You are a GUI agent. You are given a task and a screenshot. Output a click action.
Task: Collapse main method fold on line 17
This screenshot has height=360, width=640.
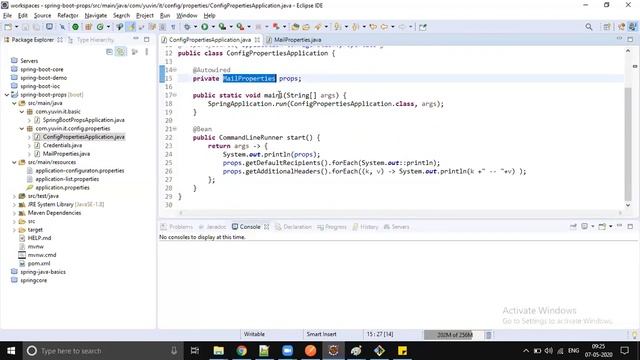175,95
